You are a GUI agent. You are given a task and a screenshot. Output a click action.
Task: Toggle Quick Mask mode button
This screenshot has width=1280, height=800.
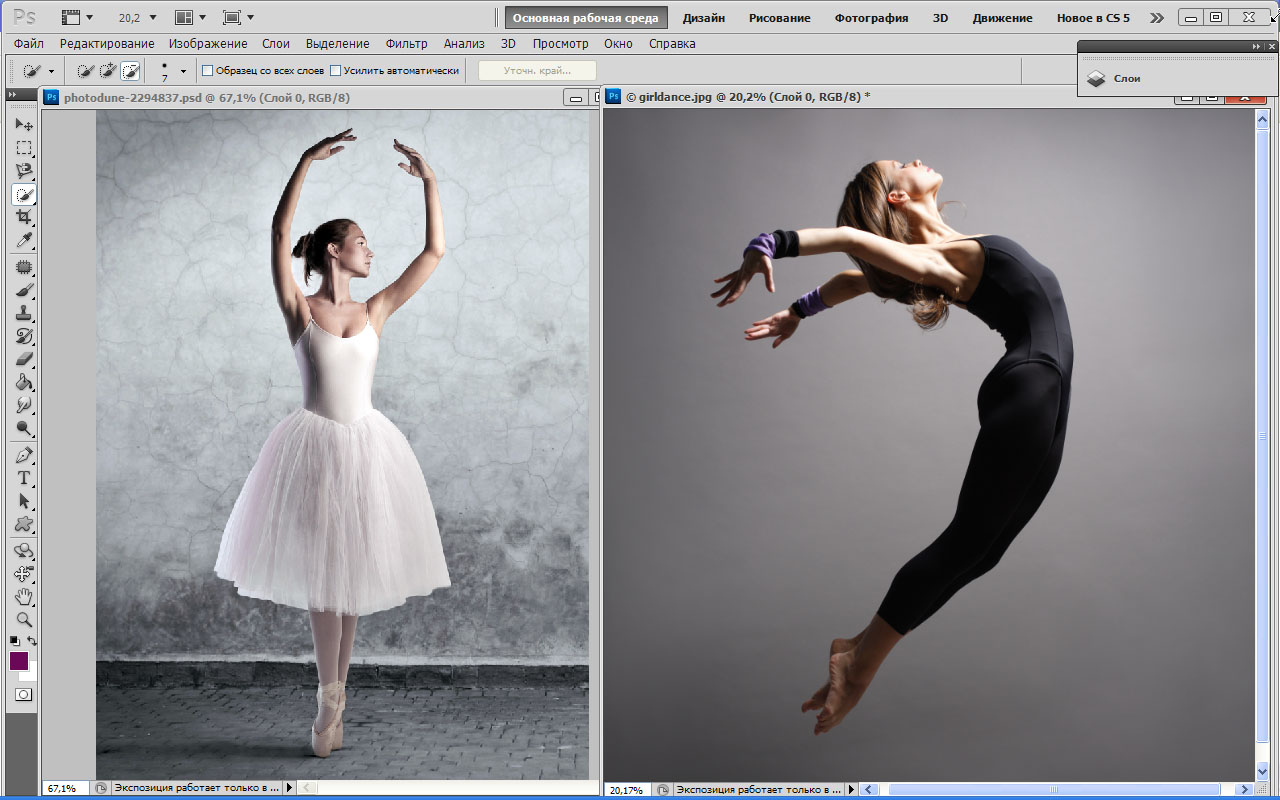coord(24,694)
